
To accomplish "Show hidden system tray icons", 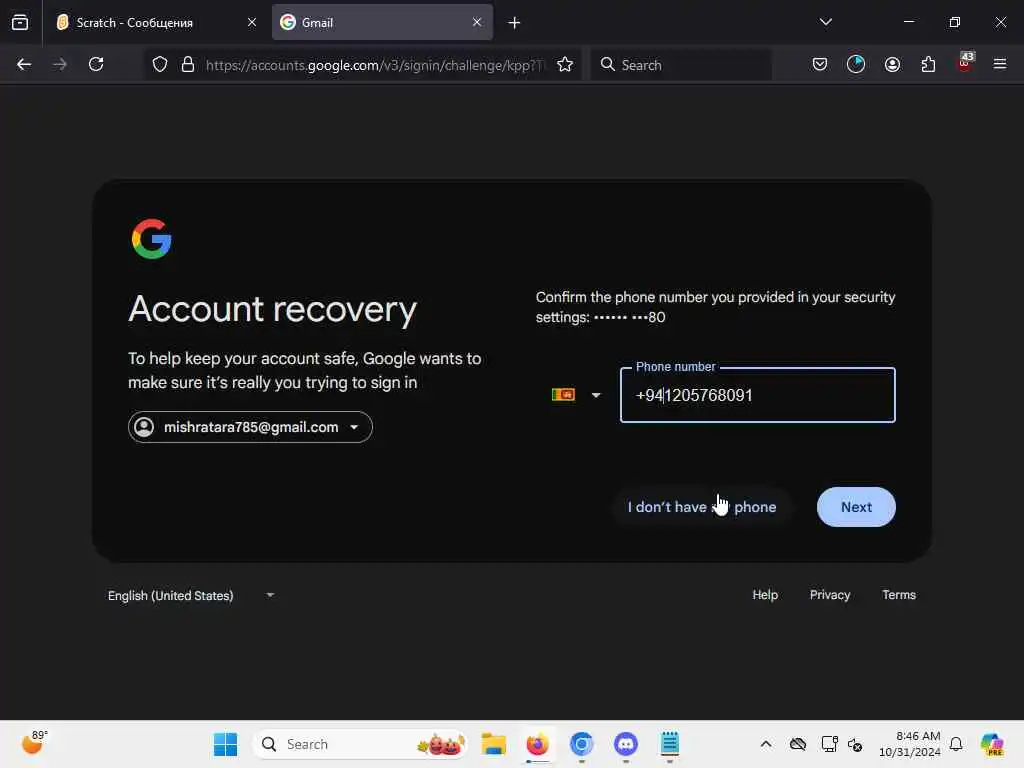I will point(766,744).
